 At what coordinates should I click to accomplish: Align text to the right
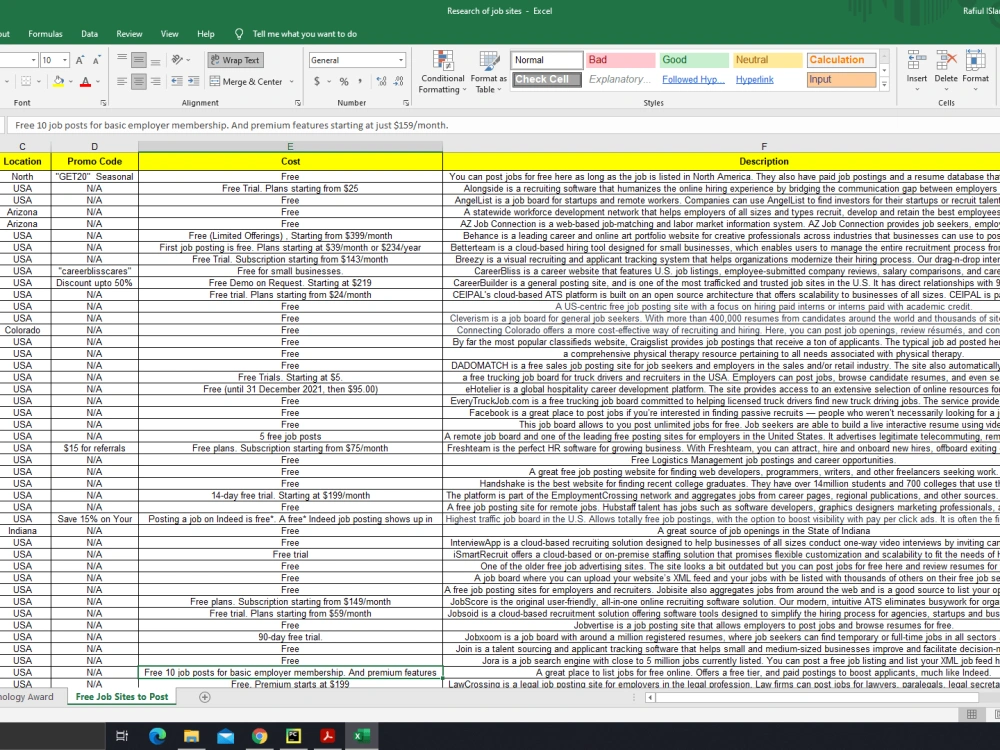point(155,81)
